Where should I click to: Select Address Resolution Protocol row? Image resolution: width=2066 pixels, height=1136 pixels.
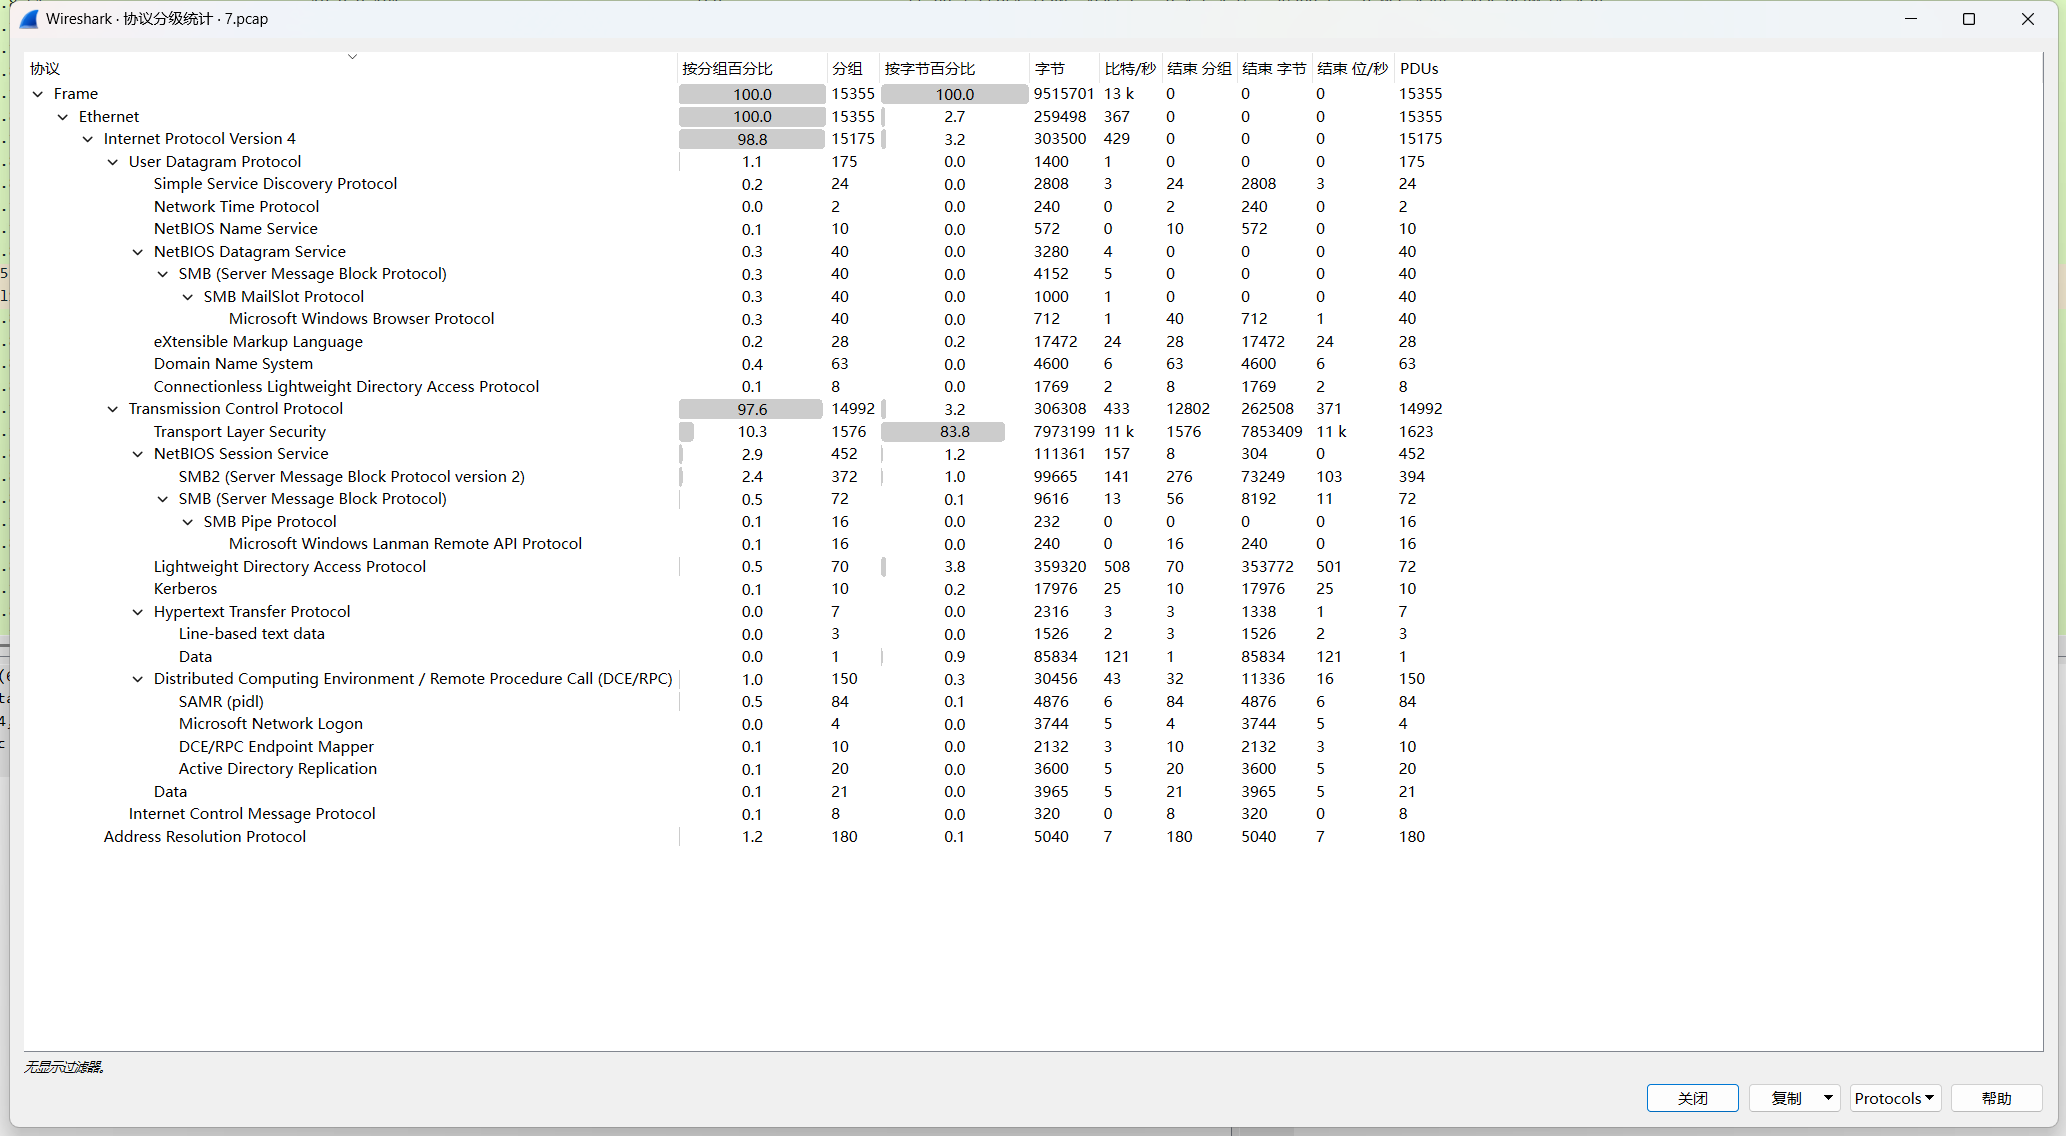[x=205, y=837]
